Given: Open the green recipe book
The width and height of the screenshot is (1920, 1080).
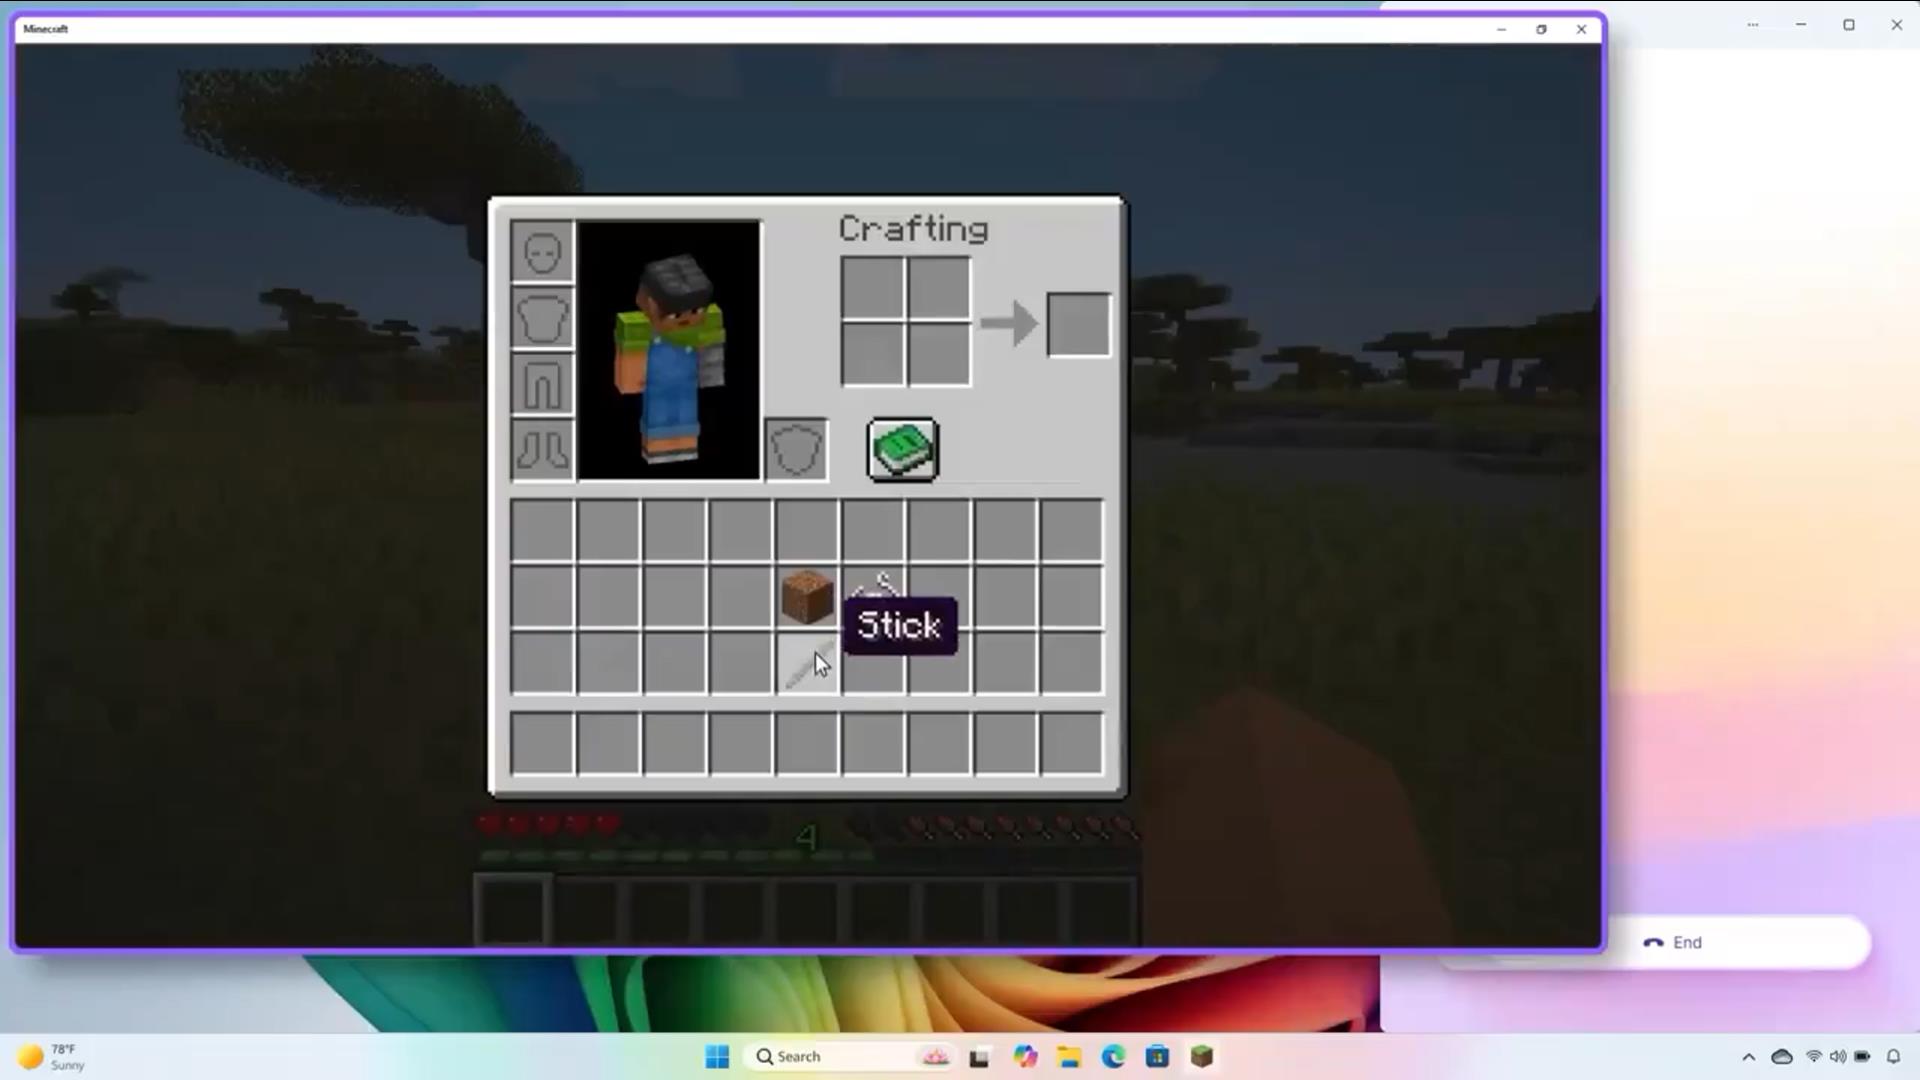Looking at the screenshot, I should (902, 450).
